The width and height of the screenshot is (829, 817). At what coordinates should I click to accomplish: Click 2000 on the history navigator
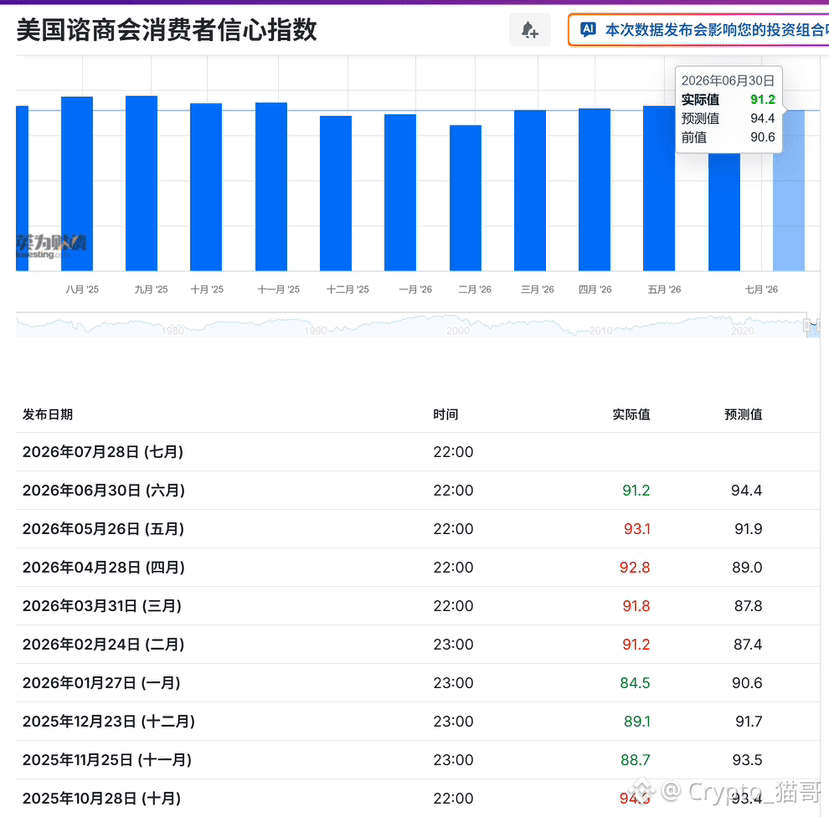(x=458, y=331)
